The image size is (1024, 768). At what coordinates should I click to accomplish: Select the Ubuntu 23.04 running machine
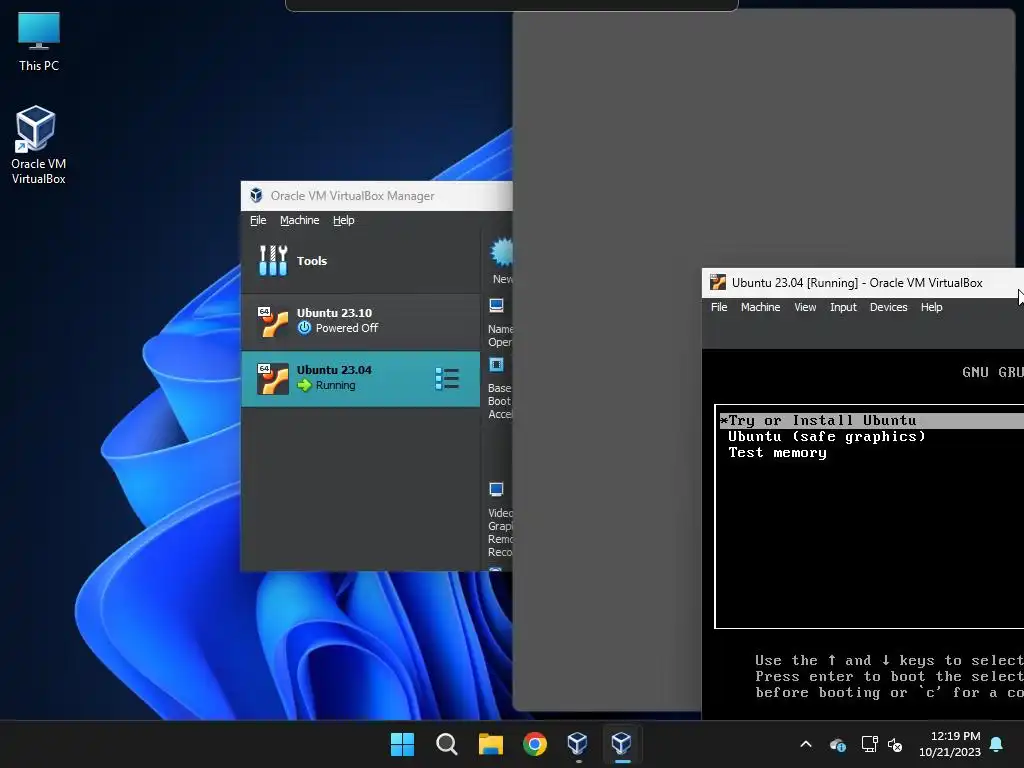tap(360, 379)
